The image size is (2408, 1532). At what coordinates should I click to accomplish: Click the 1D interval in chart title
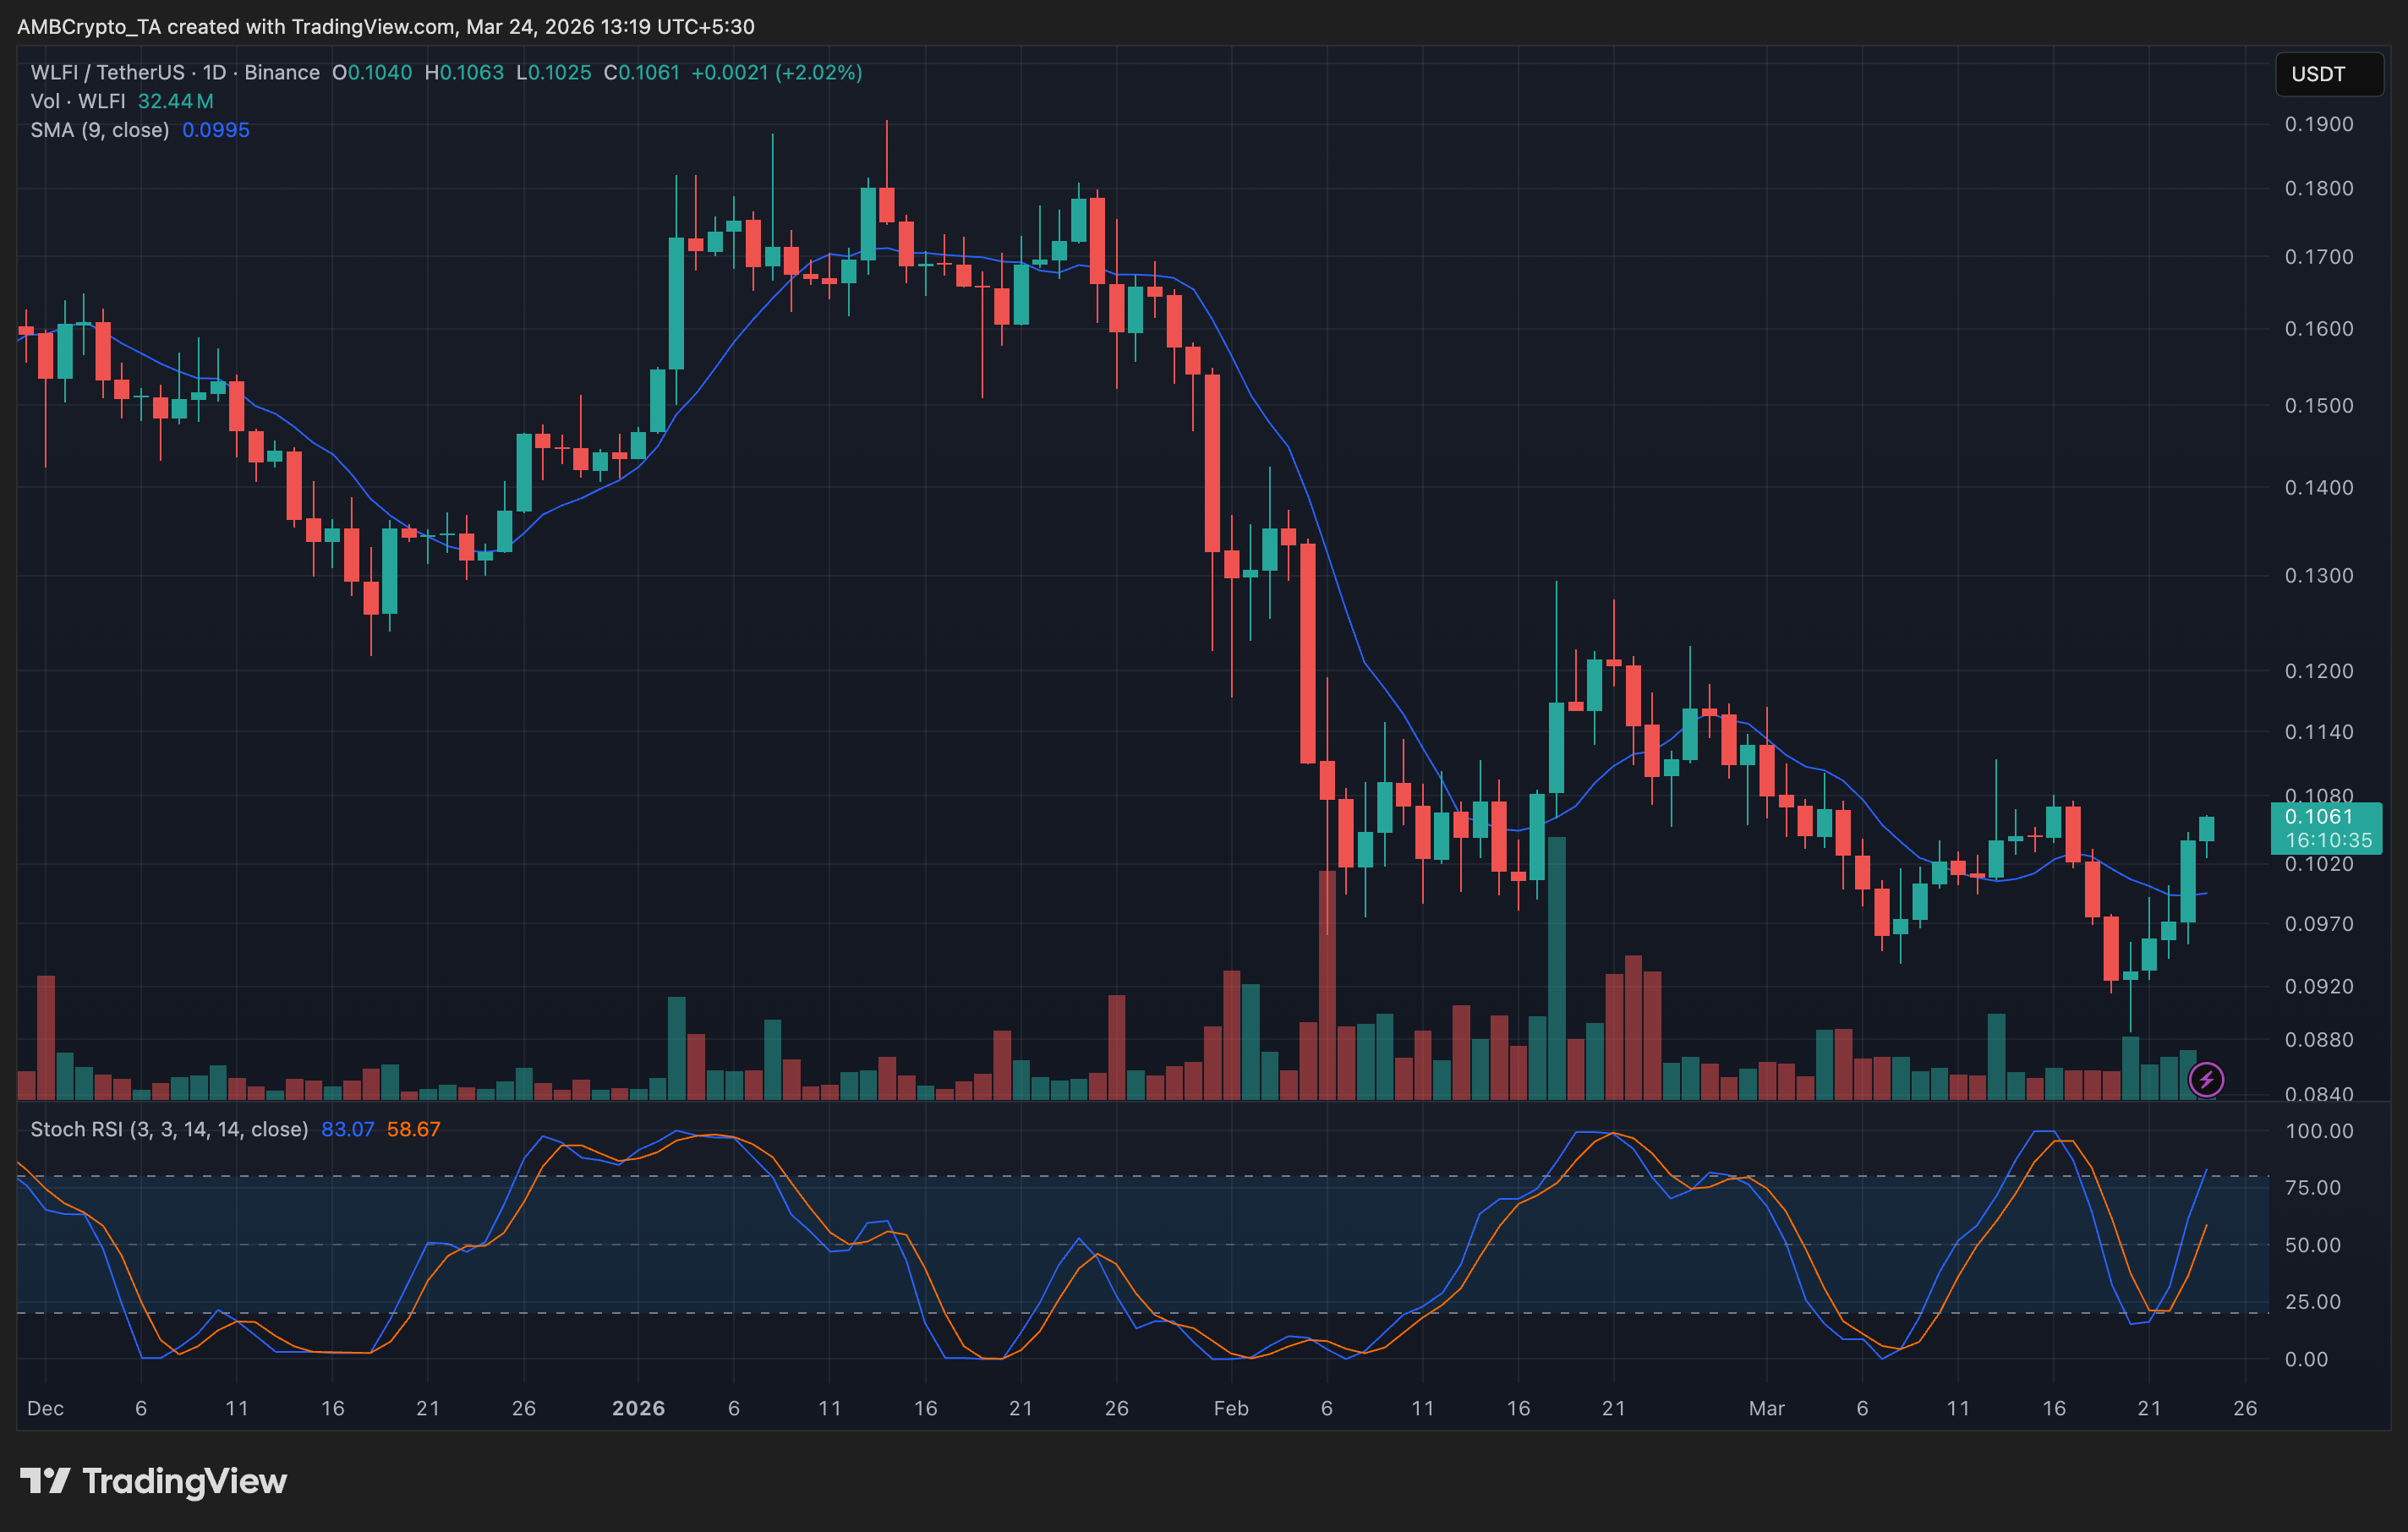(214, 73)
